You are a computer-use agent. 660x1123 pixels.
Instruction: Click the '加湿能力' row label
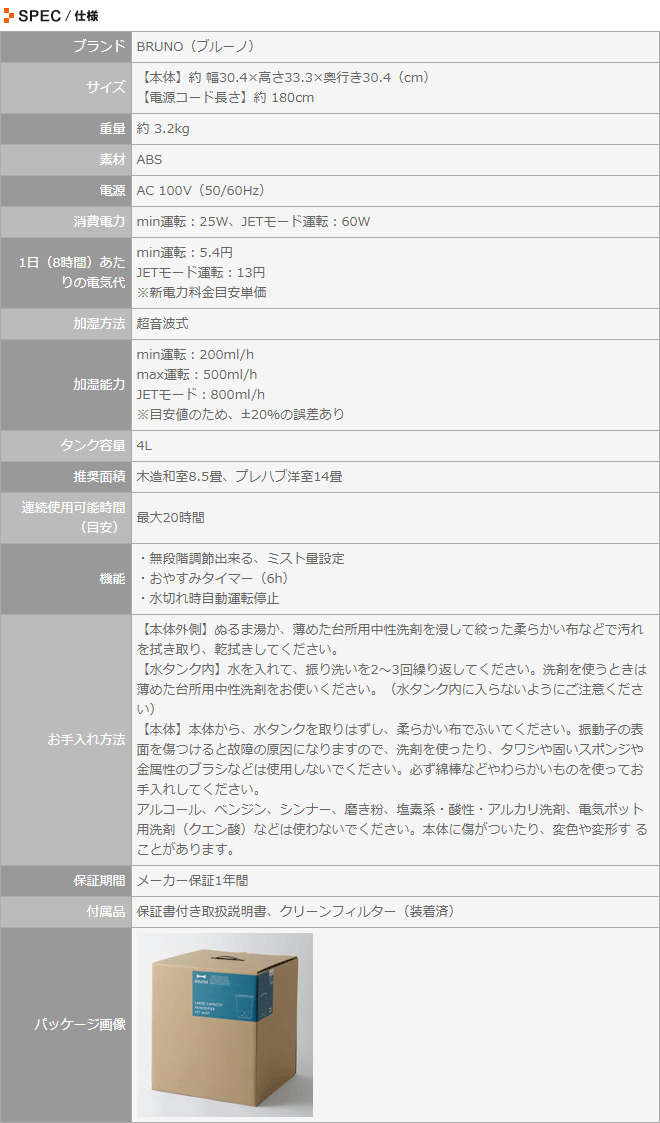point(100,385)
